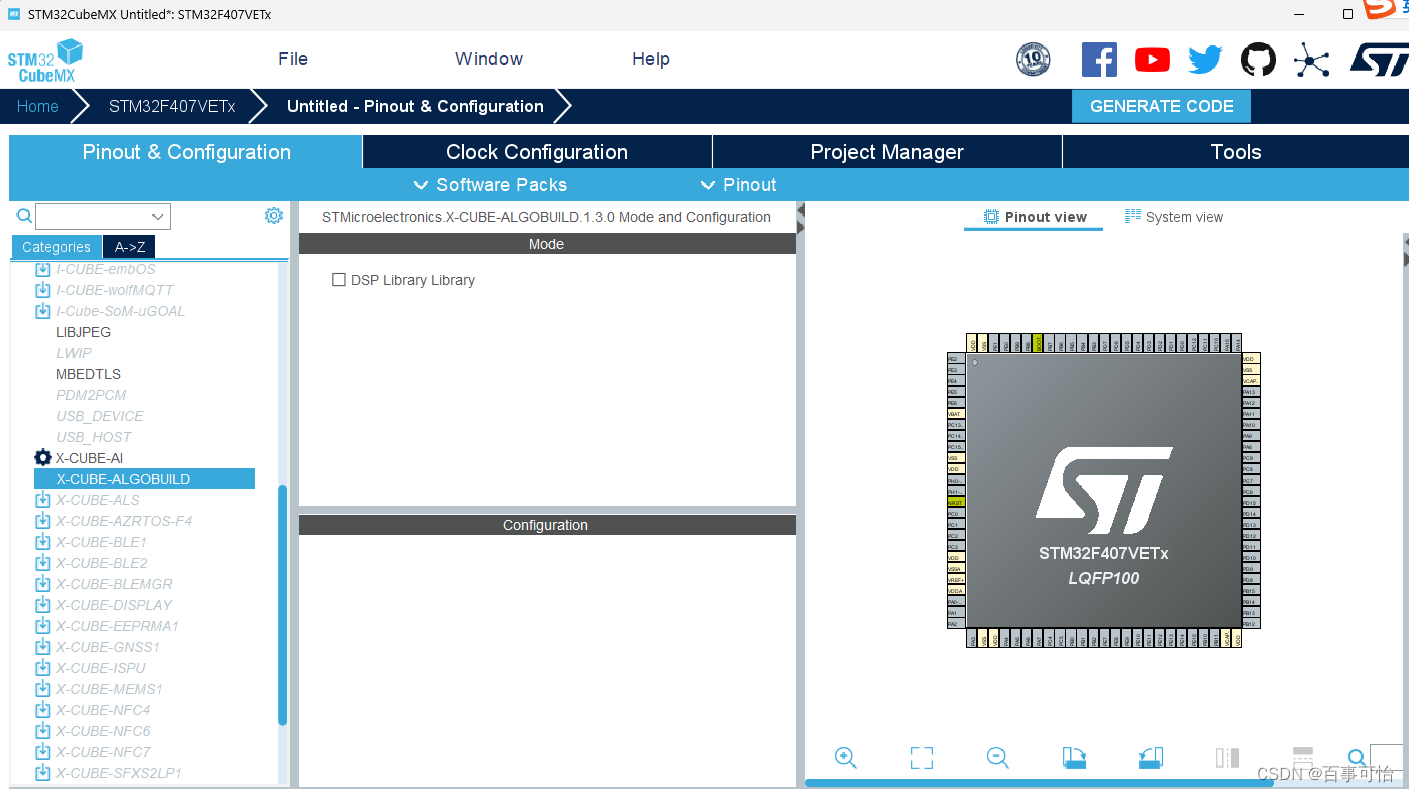This screenshot has width=1409, height=792.
Task: Open the Project Manager tab
Action: click(886, 151)
